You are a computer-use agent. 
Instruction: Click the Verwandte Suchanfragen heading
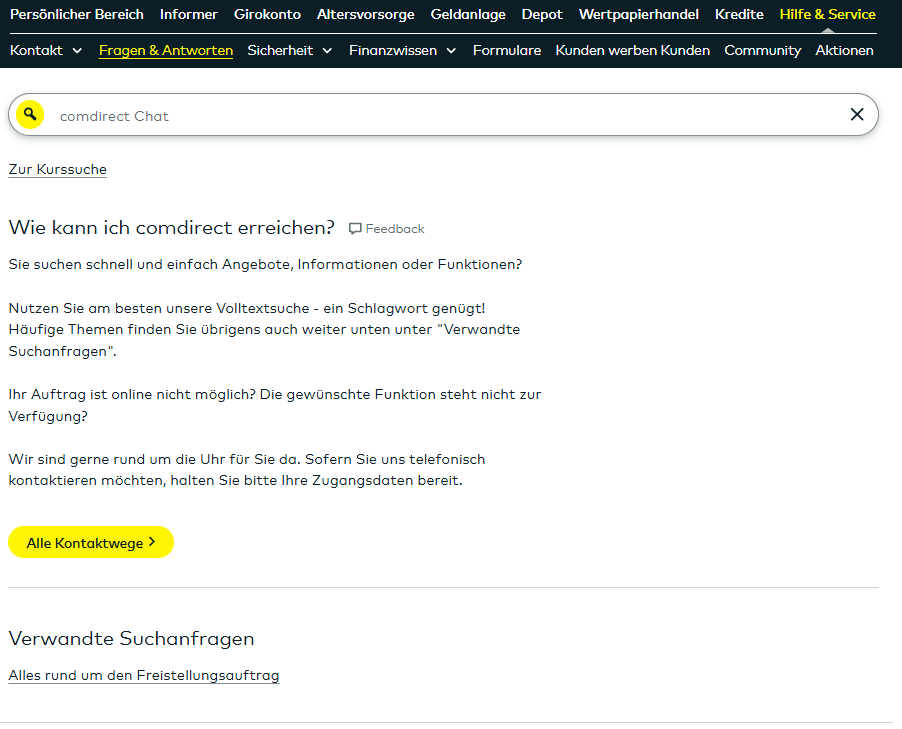click(x=131, y=639)
